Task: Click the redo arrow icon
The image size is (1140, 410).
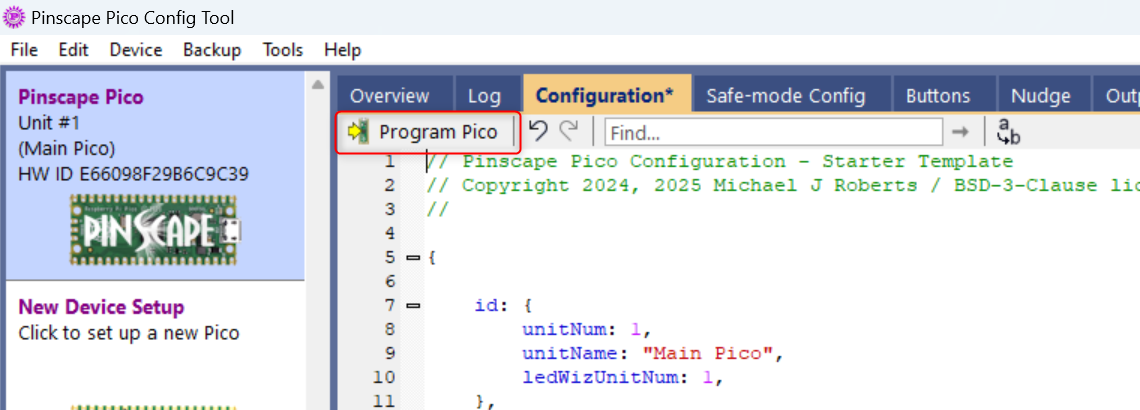Action: pyautogui.click(x=569, y=131)
